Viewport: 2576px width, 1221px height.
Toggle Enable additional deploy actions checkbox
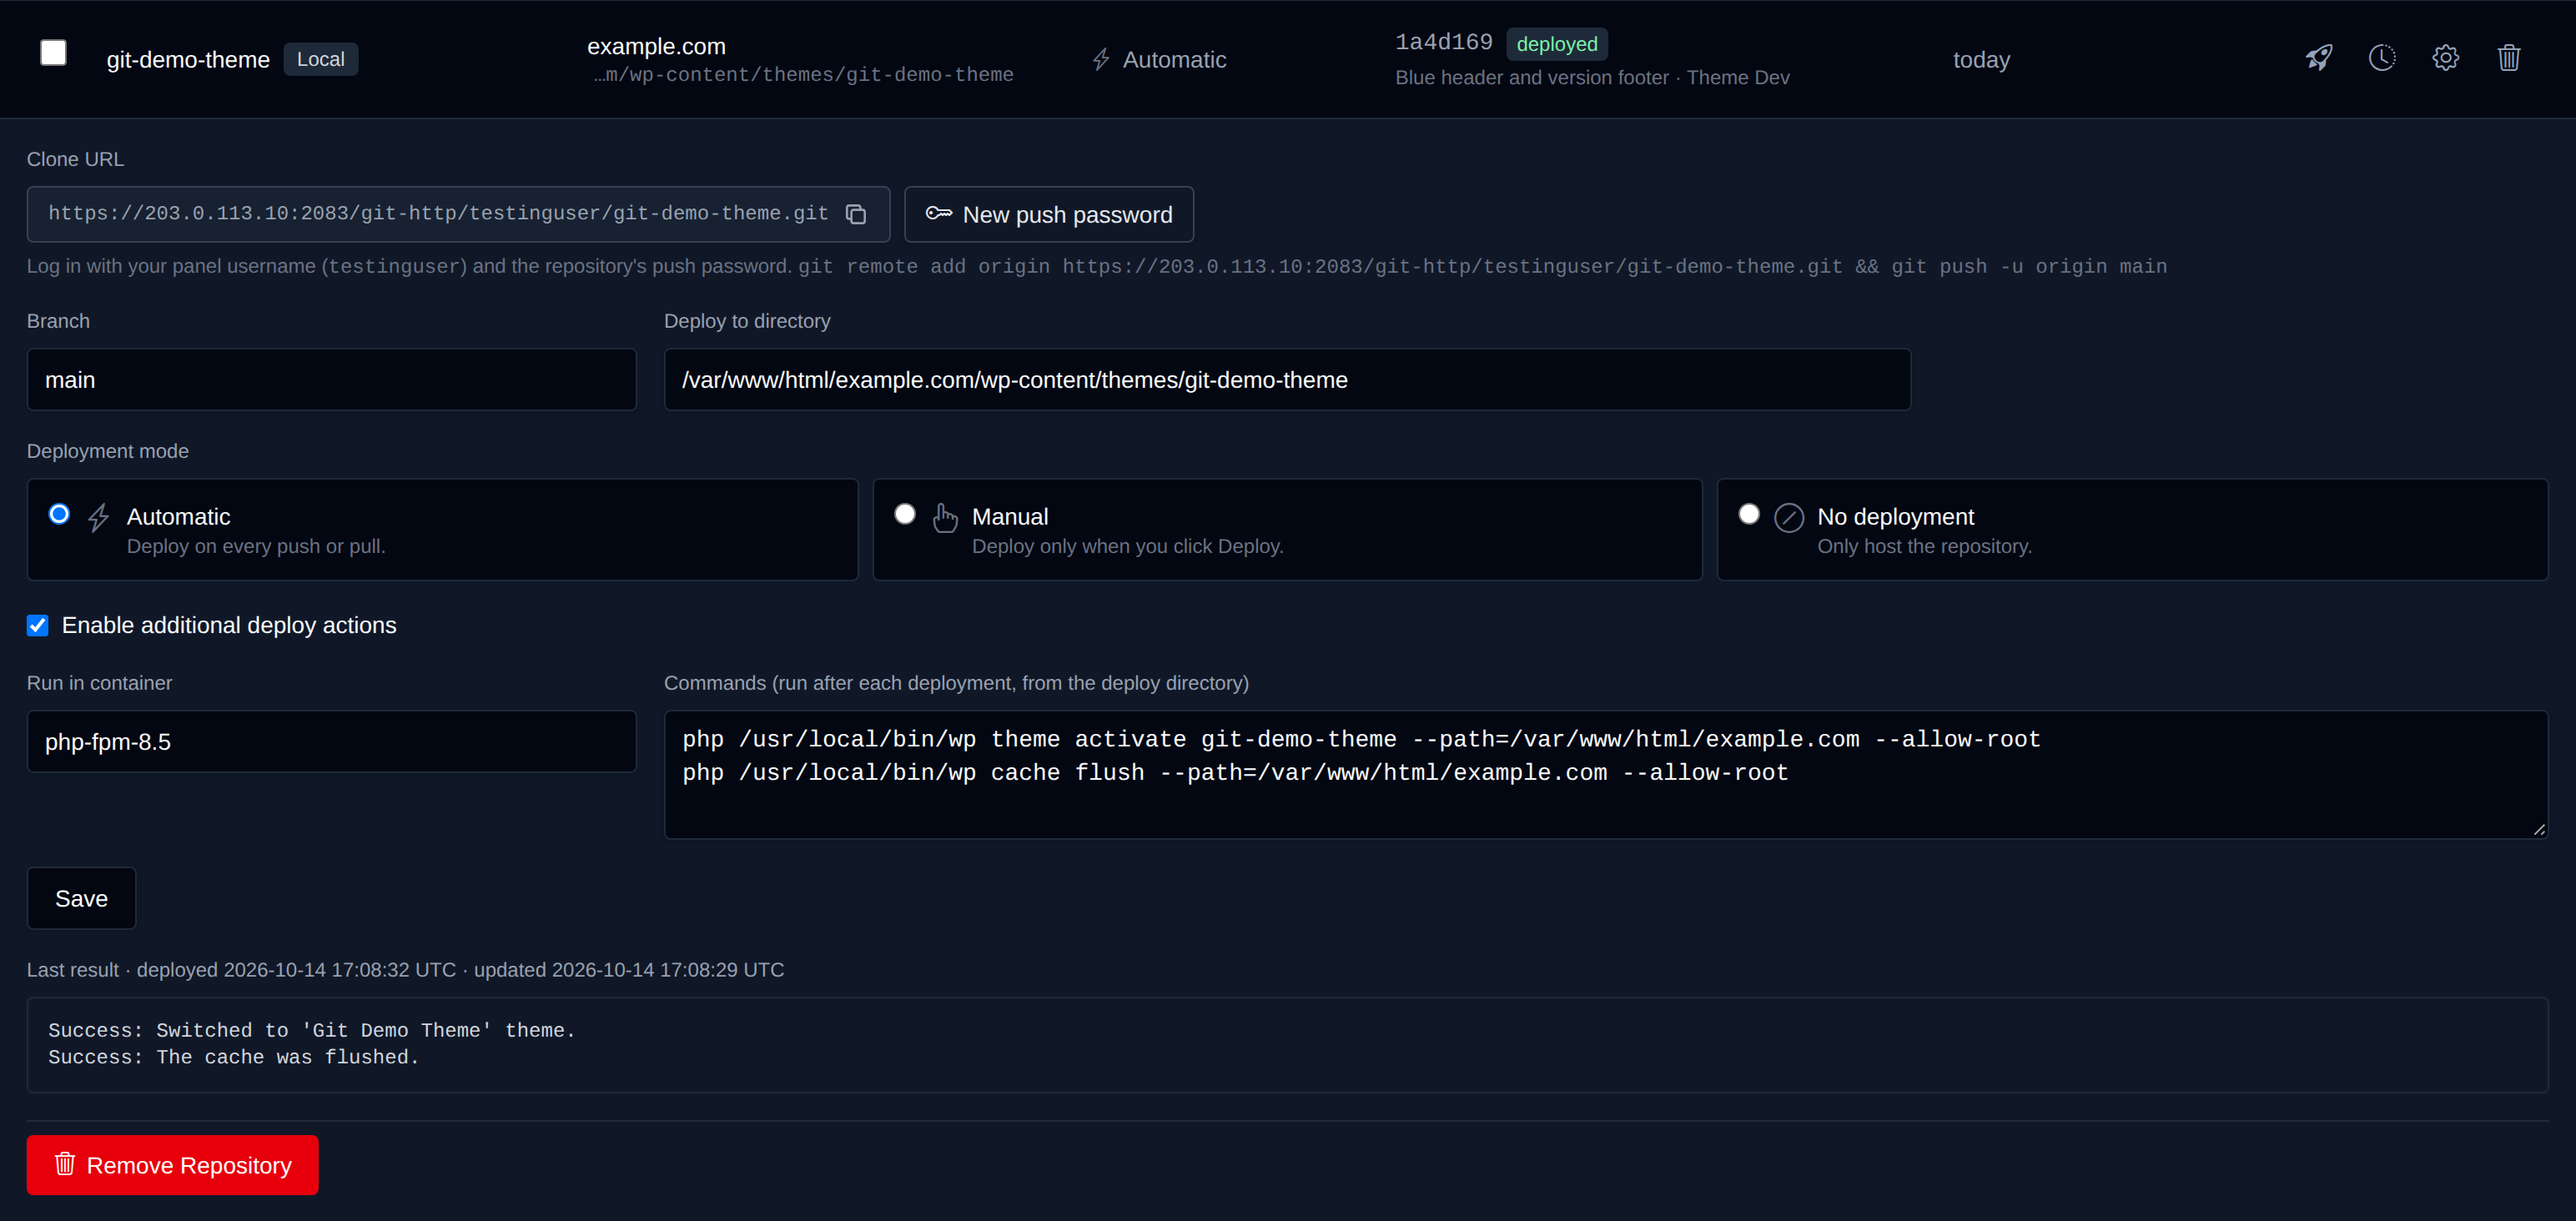click(x=38, y=626)
